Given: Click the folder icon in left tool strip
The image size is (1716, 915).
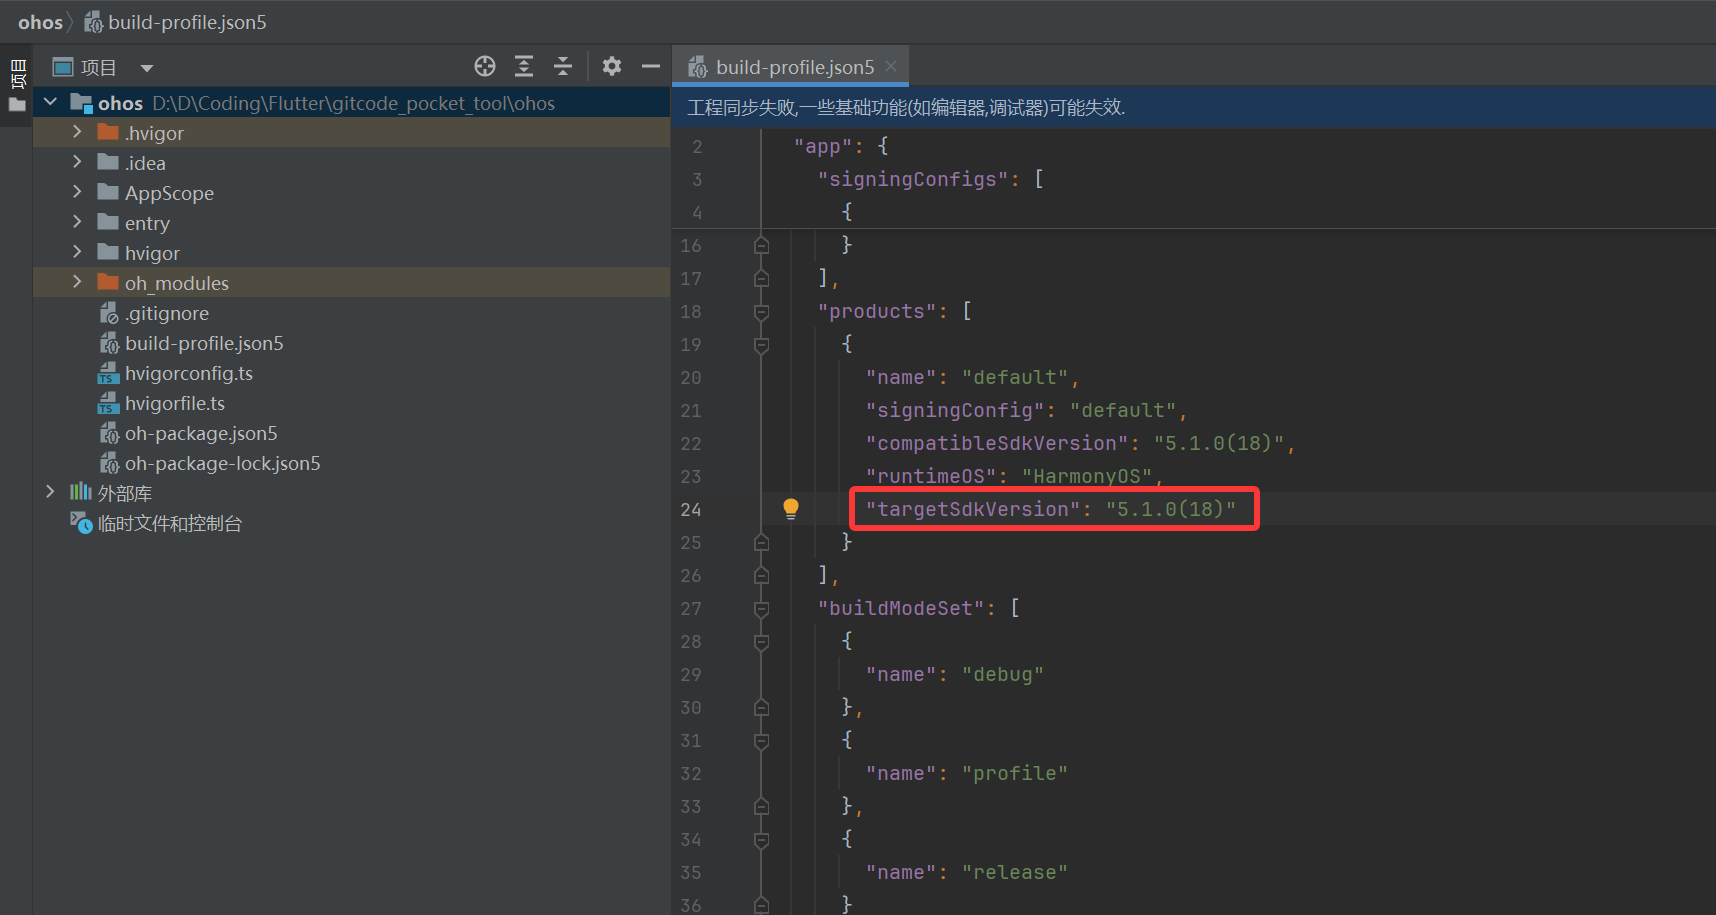Looking at the screenshot, I should click(17, 104).
